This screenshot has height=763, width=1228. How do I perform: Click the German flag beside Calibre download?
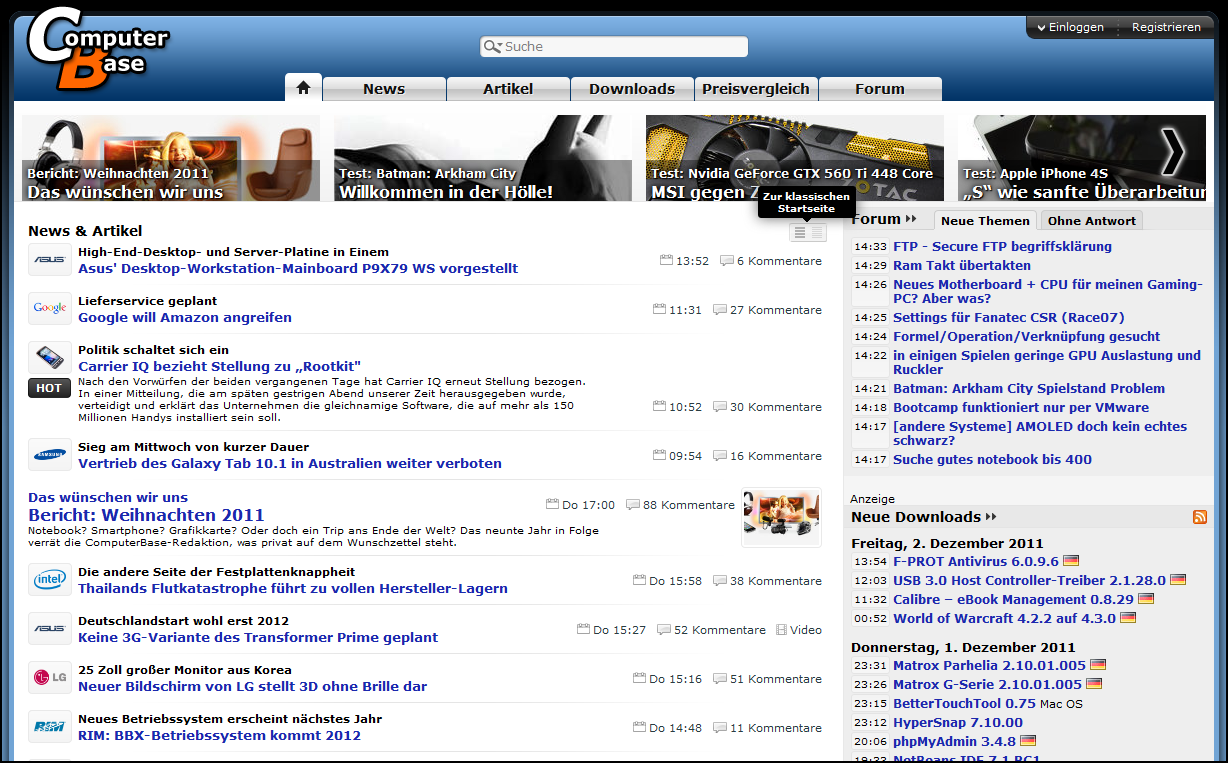pos(1146,599)
